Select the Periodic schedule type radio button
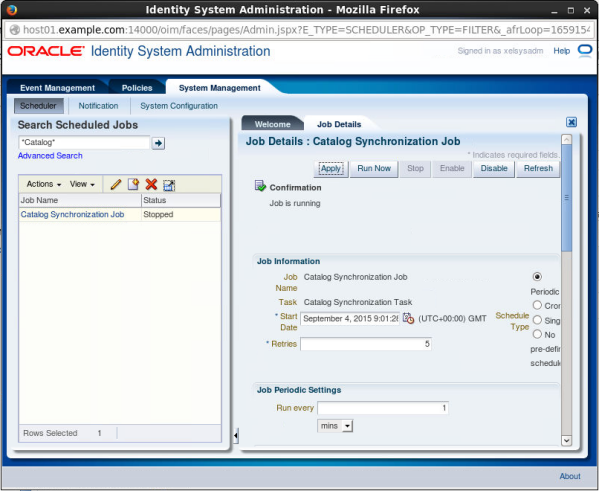 (x=537, y=276)
